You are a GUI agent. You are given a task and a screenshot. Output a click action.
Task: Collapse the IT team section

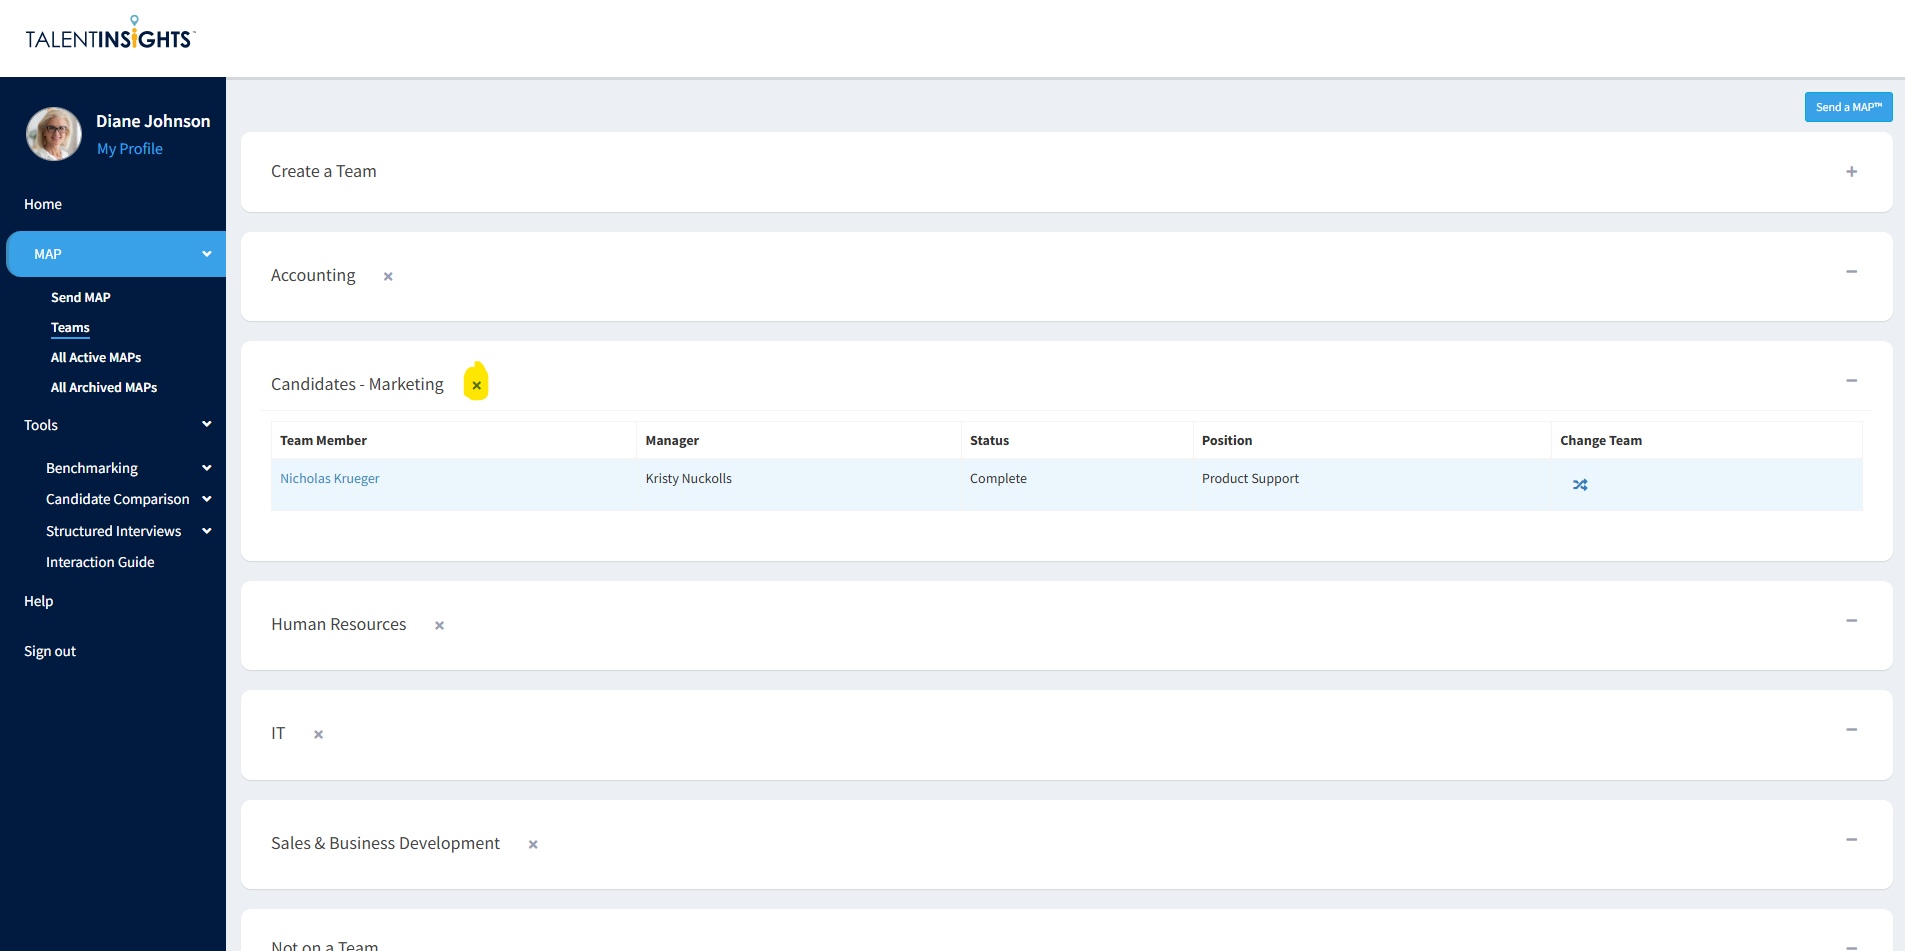click(x=1851, y=730)
